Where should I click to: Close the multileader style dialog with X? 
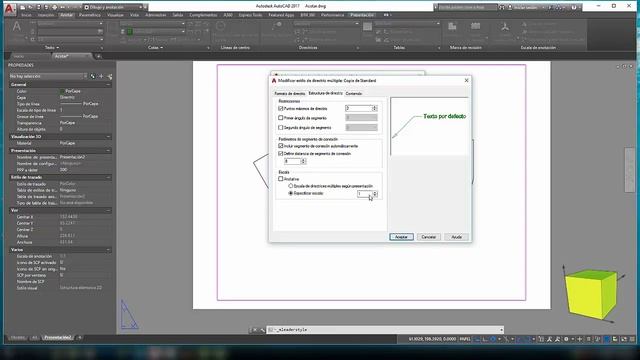pos(467,80)
